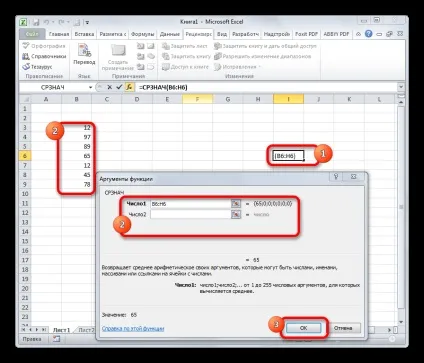Screen dimensions: 424x363
Task: Click the vertical scrollbar of the sheet
Action: (401, 207)
